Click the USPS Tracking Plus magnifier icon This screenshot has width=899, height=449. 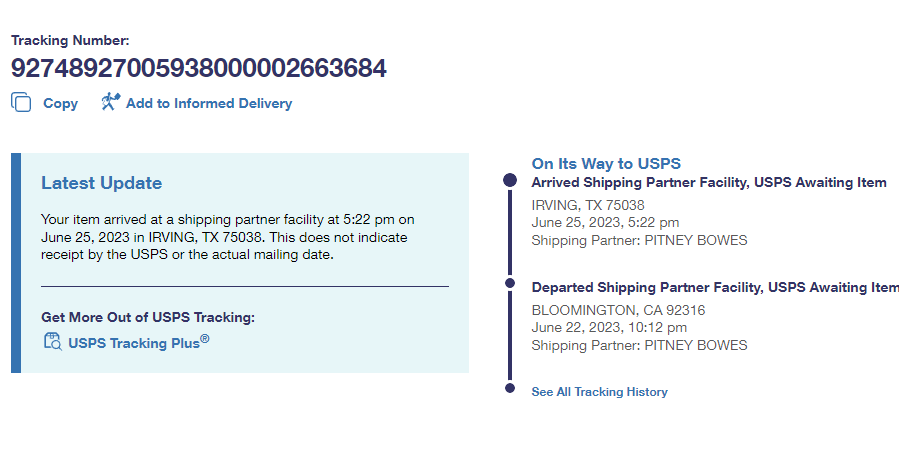click(52, 342)
